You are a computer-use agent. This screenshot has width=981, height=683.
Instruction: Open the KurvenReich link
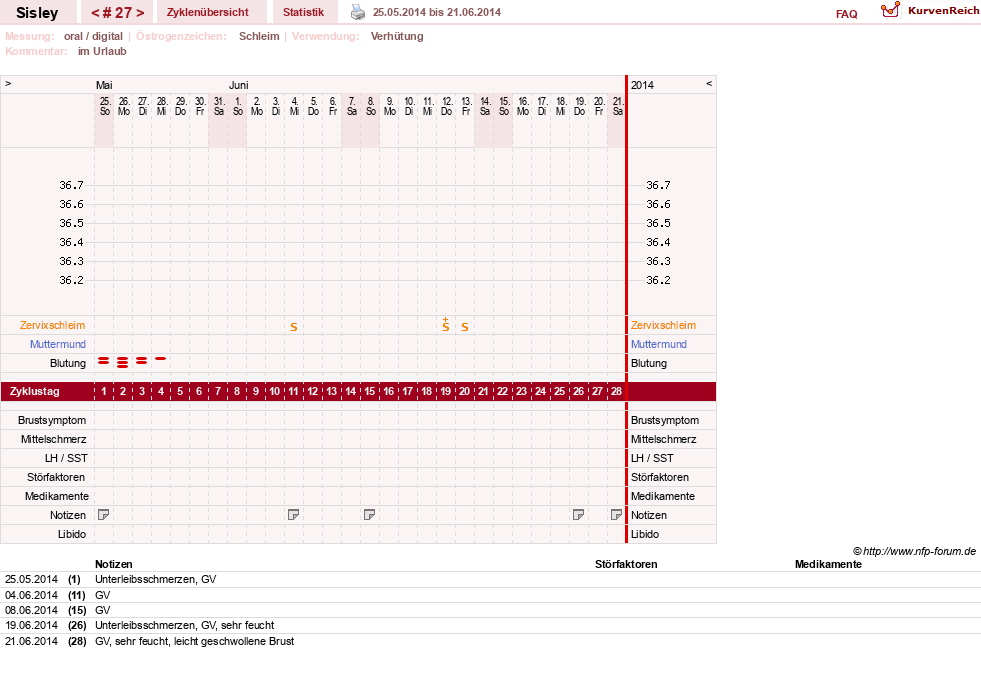(x=943, y=11)
